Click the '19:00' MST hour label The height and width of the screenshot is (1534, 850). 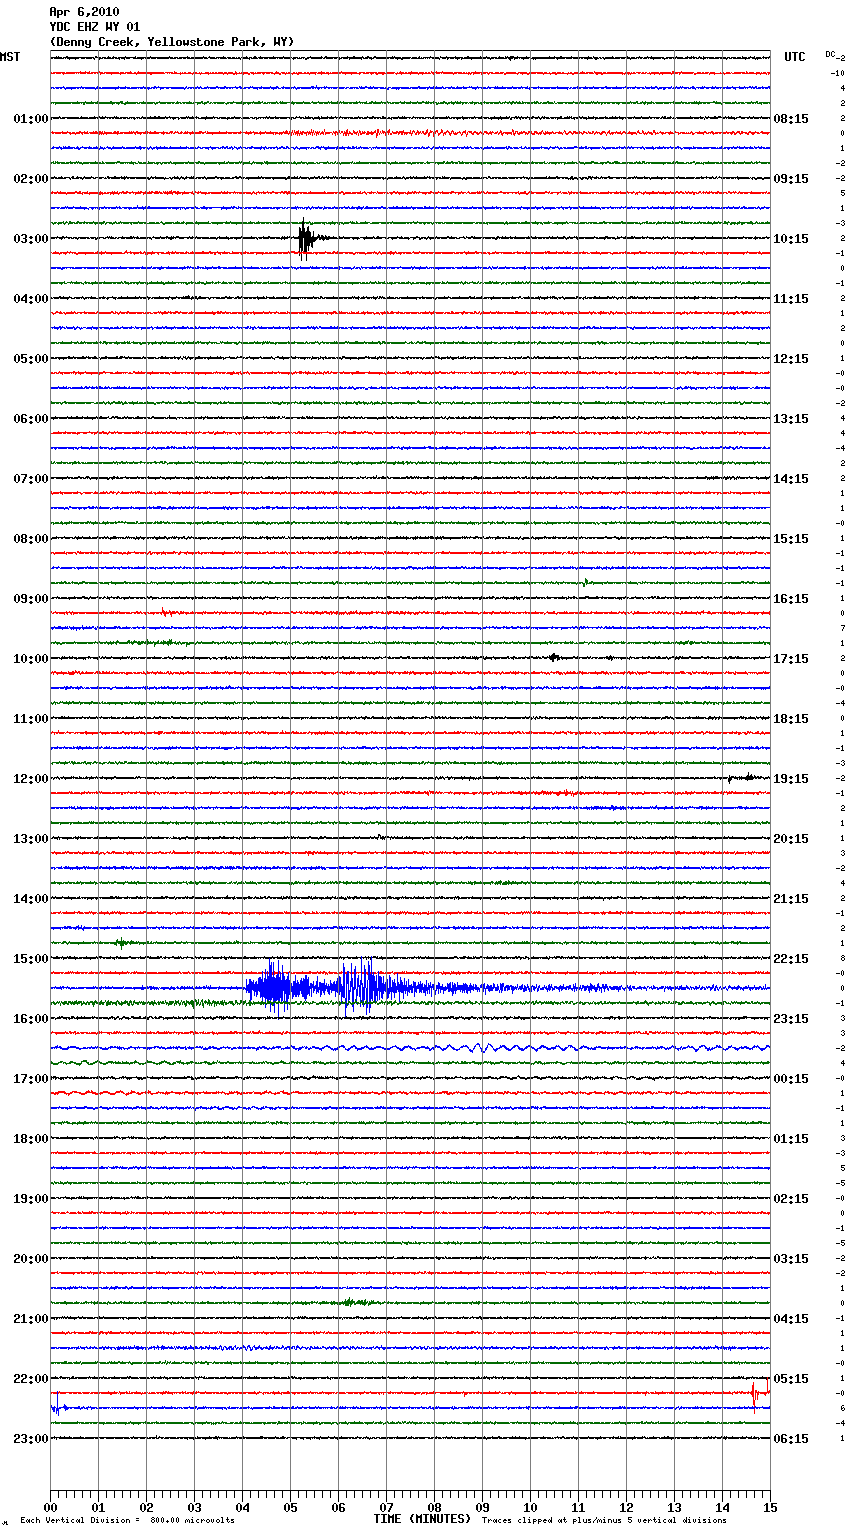tap(30, 1199)
